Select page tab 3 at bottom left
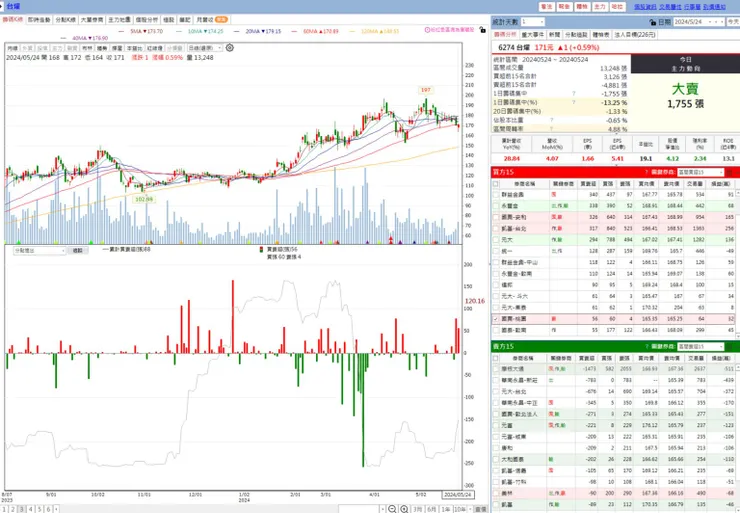 pos(21,509)
